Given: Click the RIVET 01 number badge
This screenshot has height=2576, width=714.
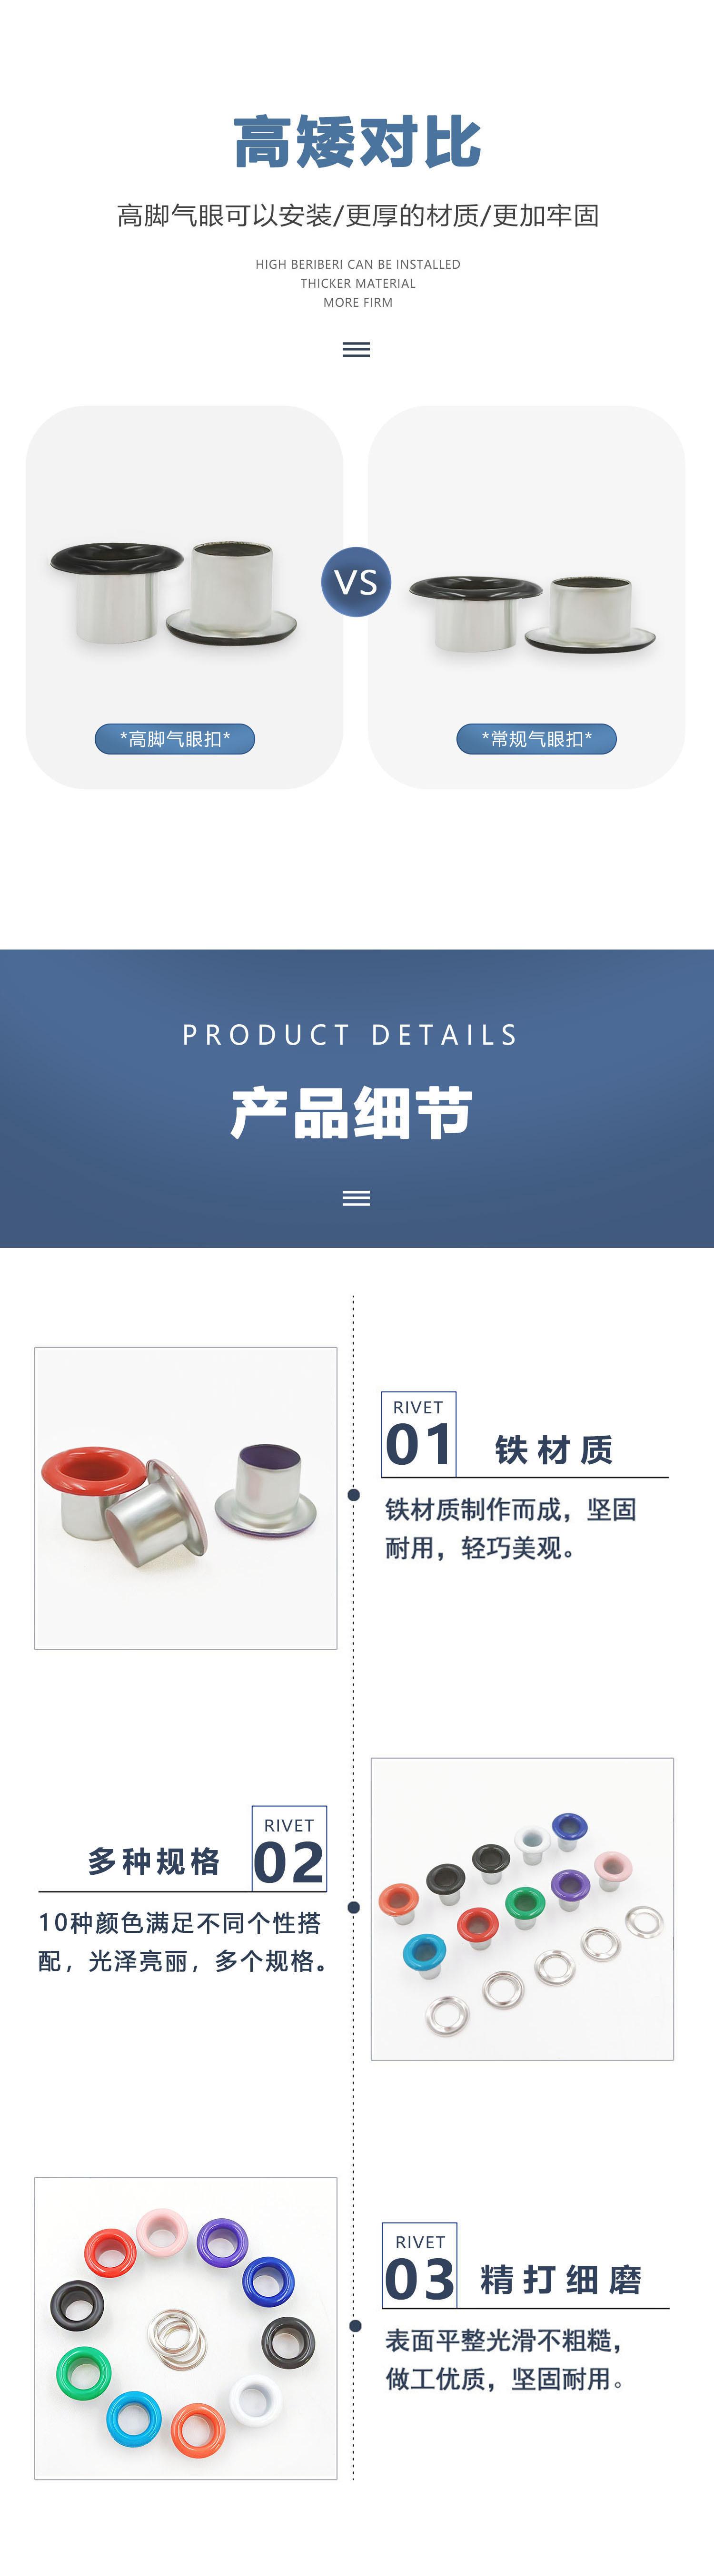Looking at the screenshot, I should [x=418, y=1434].
